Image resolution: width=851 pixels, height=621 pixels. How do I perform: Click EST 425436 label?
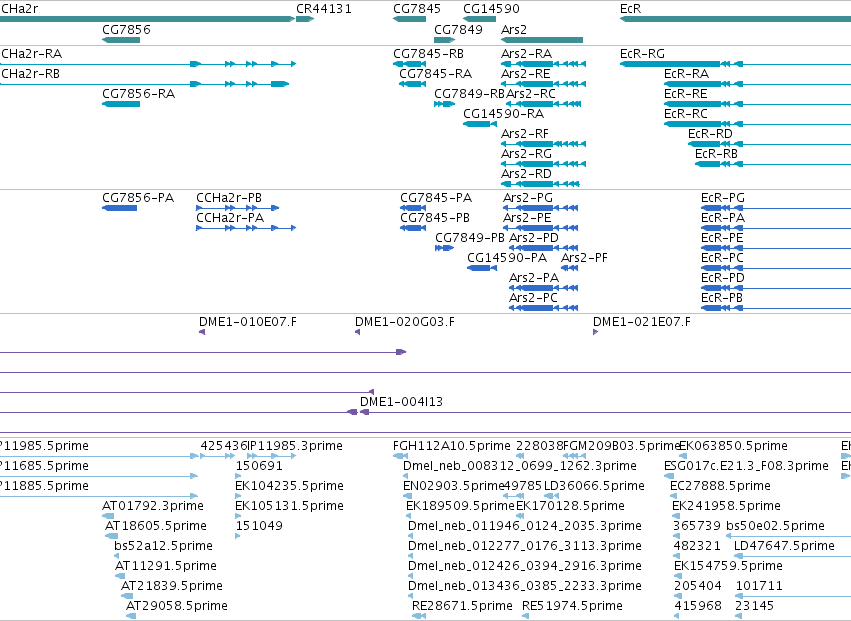(224, 446)
